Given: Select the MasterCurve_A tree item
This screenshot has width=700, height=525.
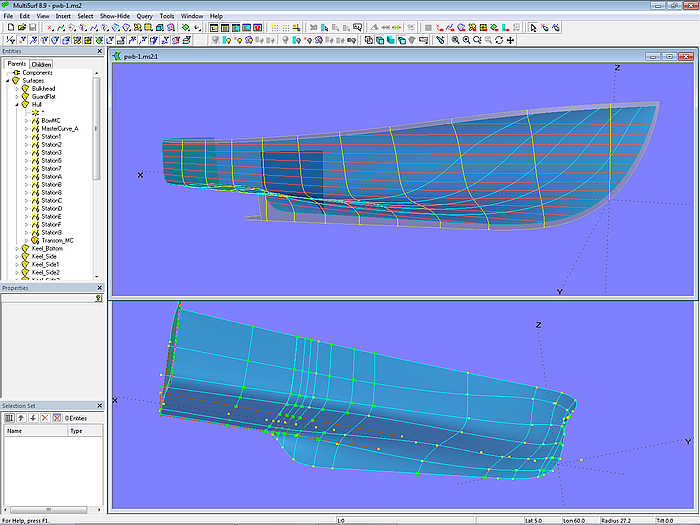Looking at the screenshot, I should tap(59, 128).
